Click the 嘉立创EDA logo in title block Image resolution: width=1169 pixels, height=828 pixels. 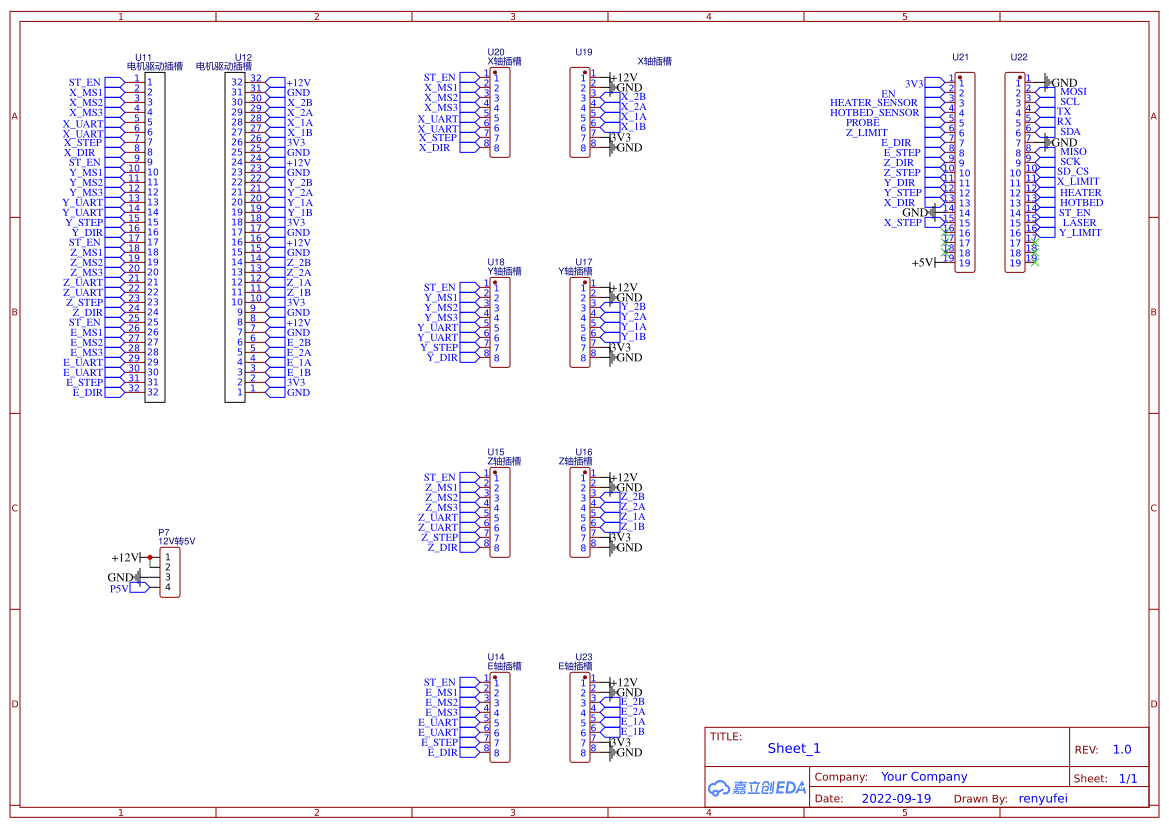757,788
